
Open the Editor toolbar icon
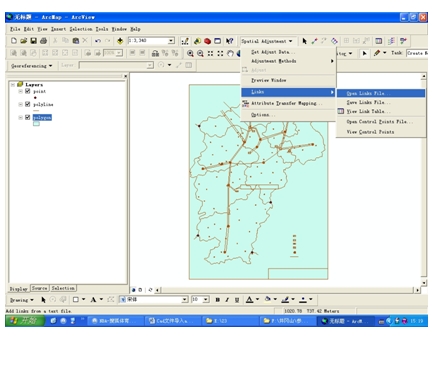pyautogui.click(x=185, y=41)
